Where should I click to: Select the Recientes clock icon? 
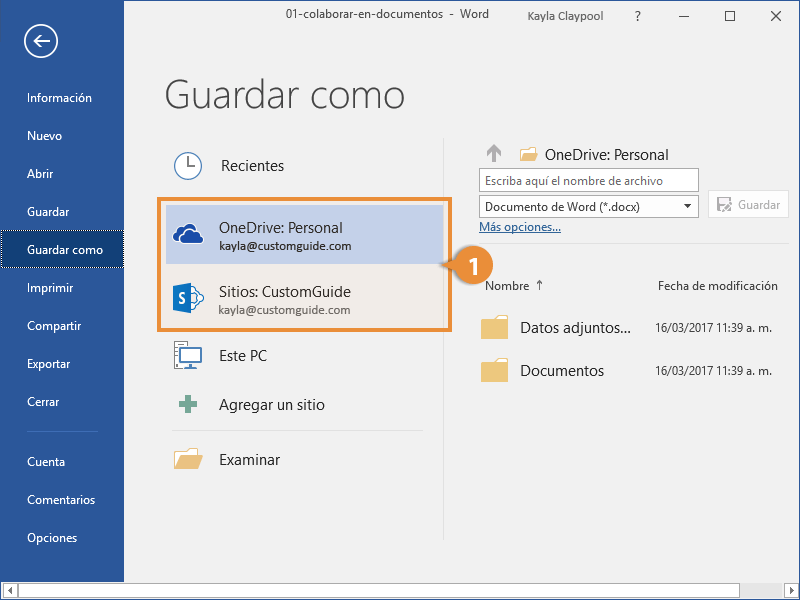tap(188, 166)
